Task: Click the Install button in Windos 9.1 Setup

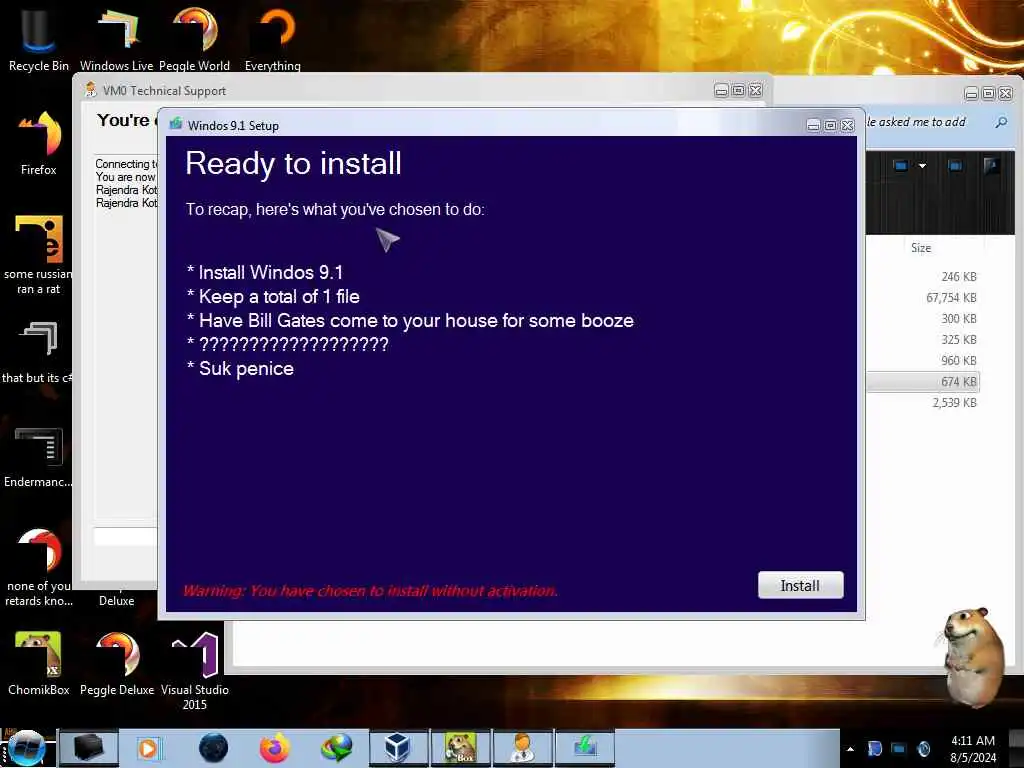Action: [800, 585]
